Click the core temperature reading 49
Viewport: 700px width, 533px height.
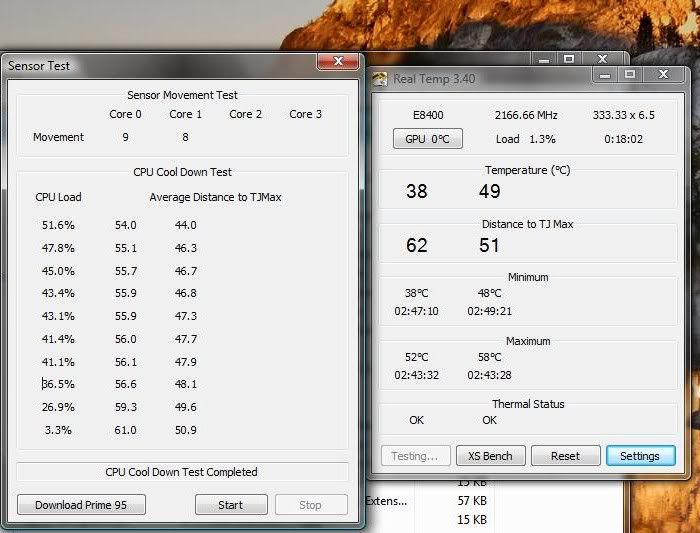click(x=490, y=191)
